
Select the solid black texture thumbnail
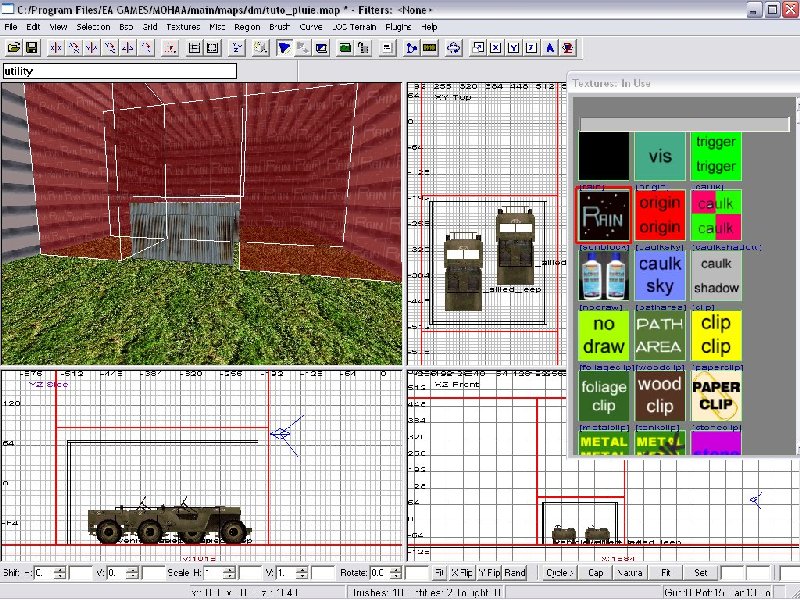click(604, 156)
